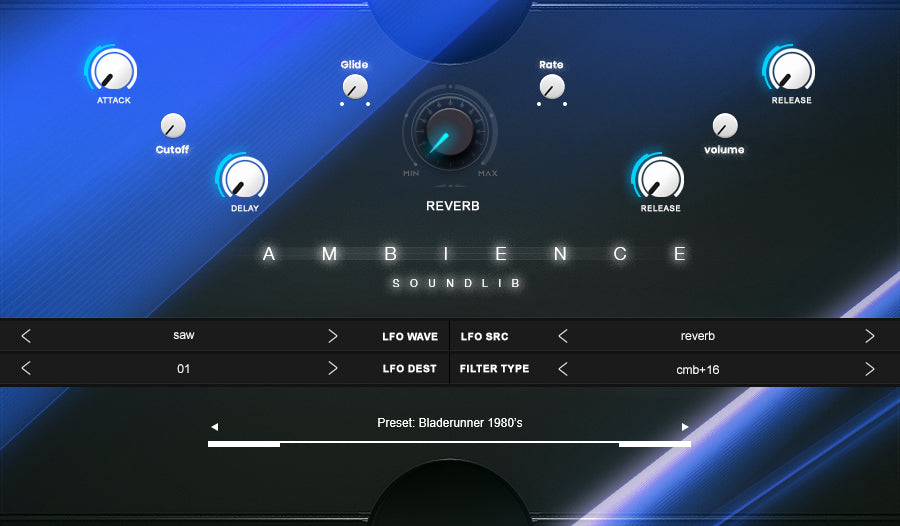Screen dimensions: 900x526
Task: Click the LFO SRC label
Action: click(x=484, y=337)
